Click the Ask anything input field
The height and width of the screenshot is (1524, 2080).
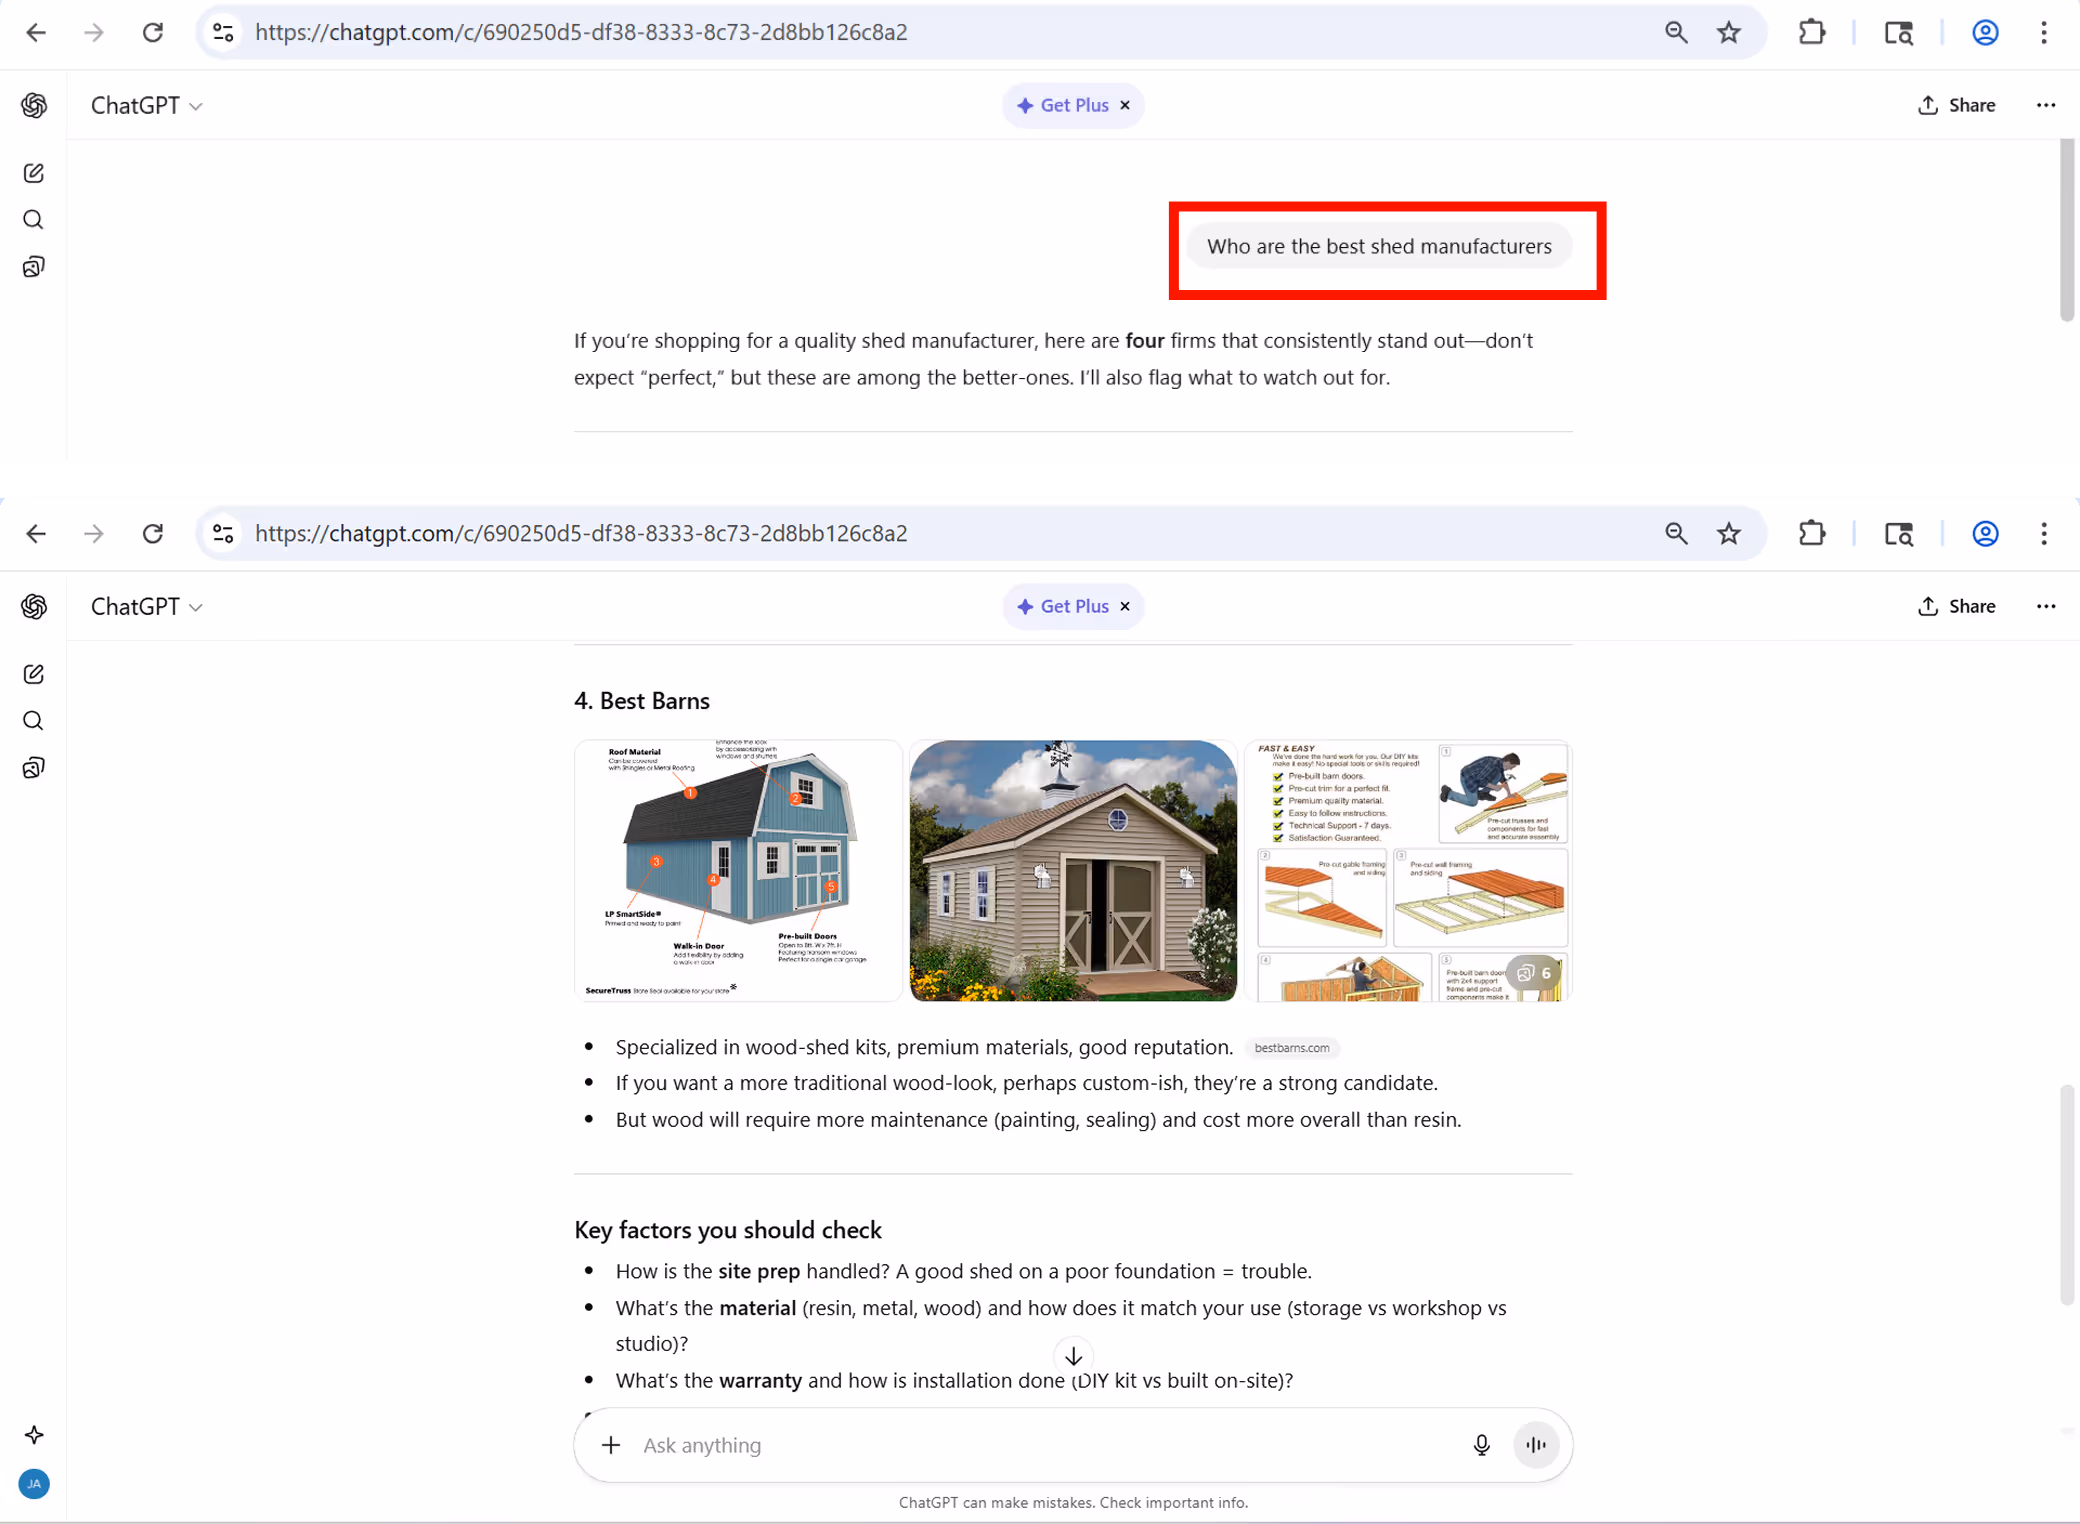[x=1040, y=1445]
